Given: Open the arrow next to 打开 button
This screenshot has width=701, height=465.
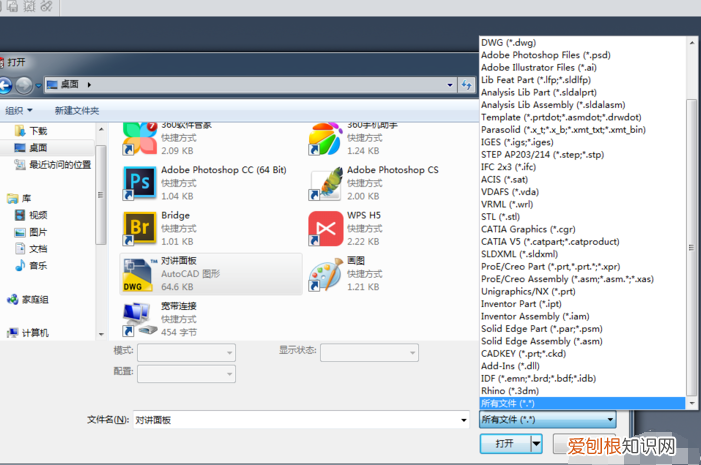Looking at the screenshot, I should click(x=536, y=443).
